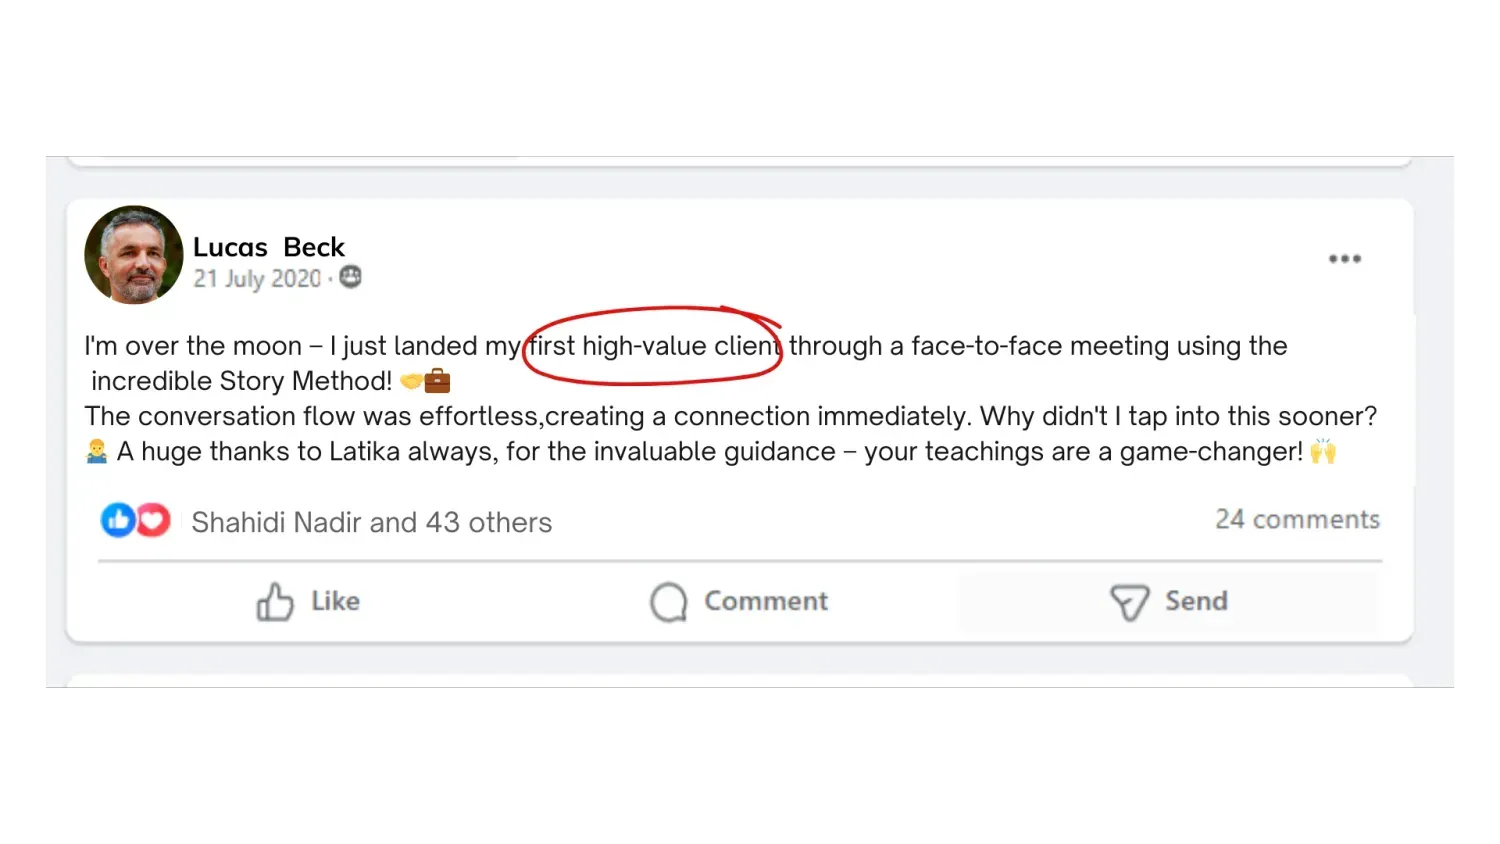Open the three-dot post options menu
Viewport: 1500px width, 844px height.
click(x=1344, y=259)
